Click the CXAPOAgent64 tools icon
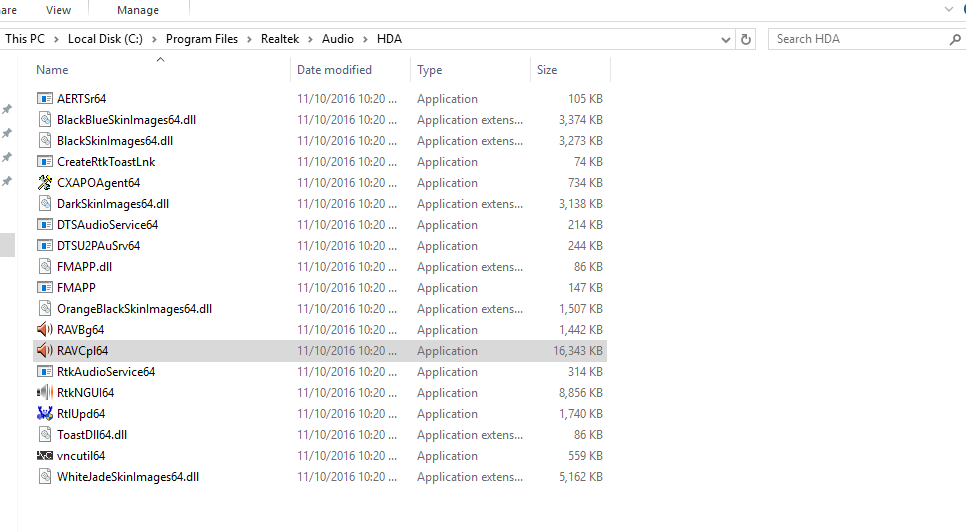966x532 pixels. coord(44,182)
